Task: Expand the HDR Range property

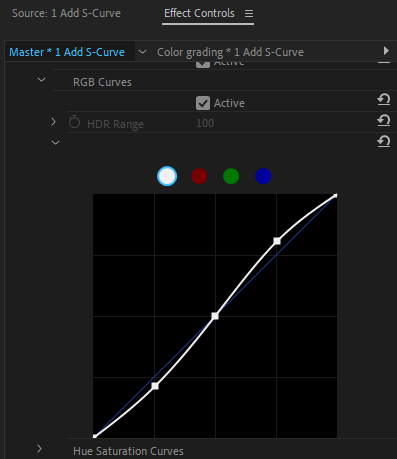Action: point(53,122)
